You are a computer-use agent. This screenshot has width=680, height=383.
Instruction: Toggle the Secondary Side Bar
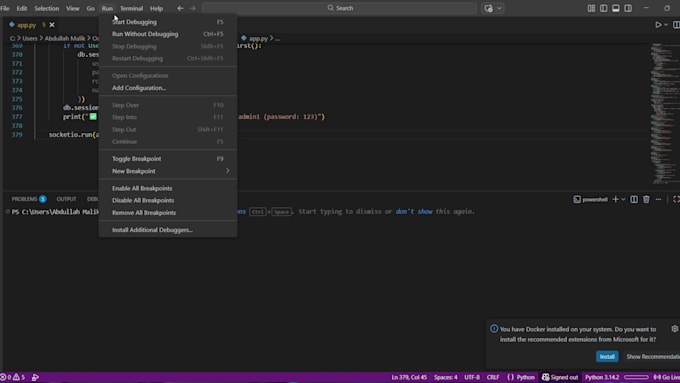[x=628, y=8]
